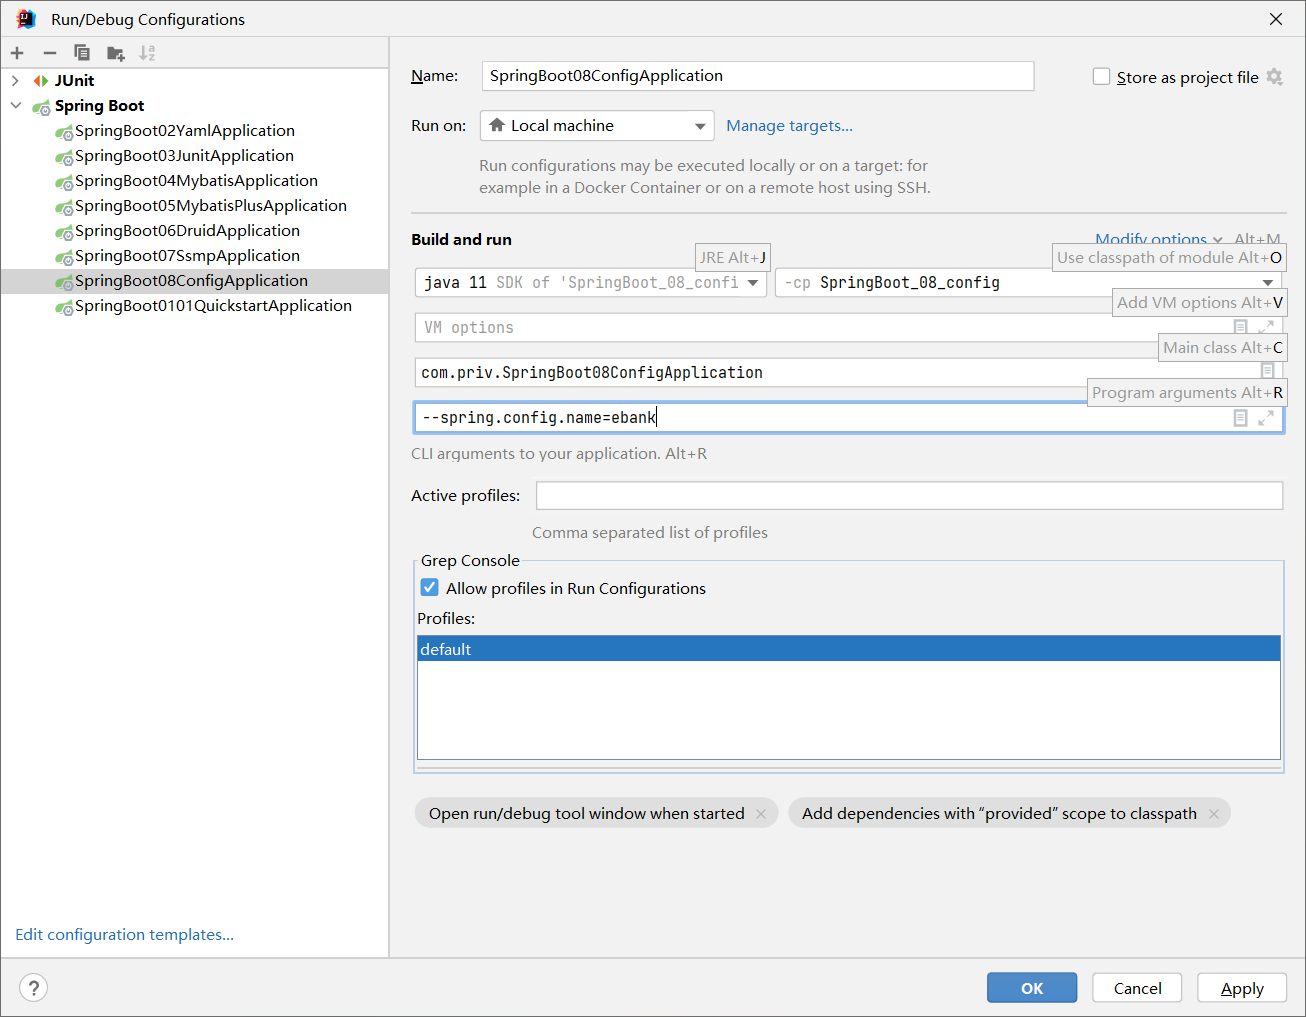Select SpringBoot07SsmpApplication configuration
1306x1017 pixels.
pyautogui.click(x=187, y=256)
